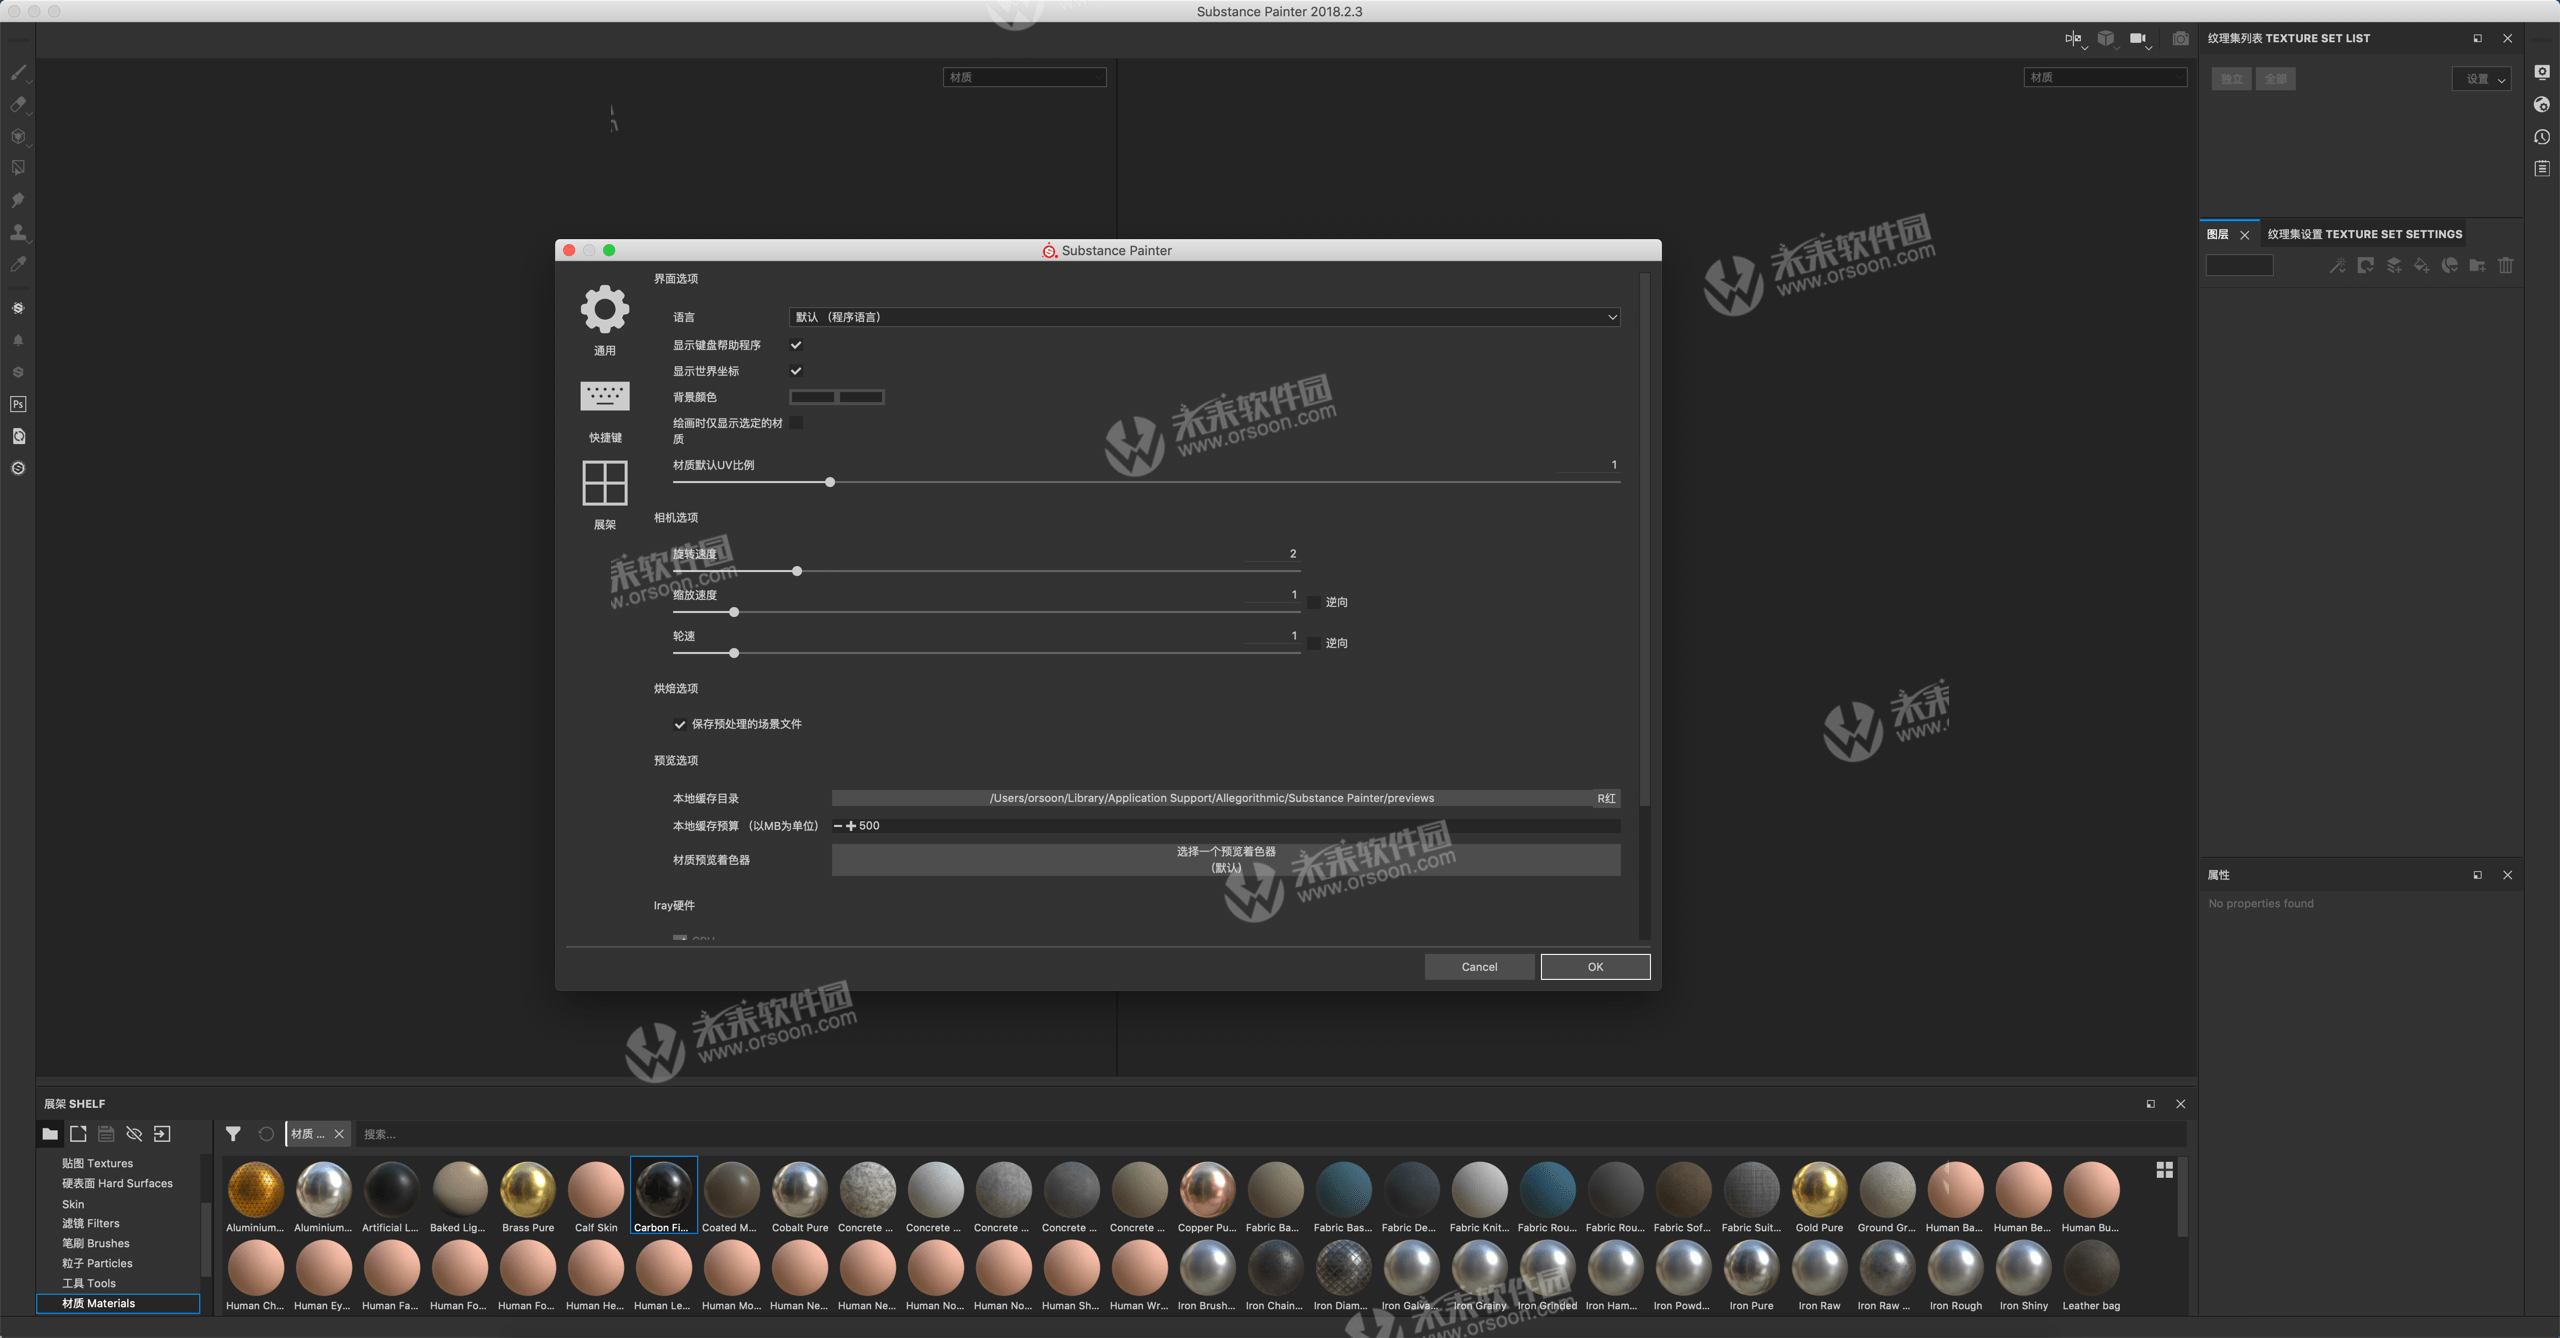
Task: Click the add effect magic wand icon
Action: tap(2337, 265)
